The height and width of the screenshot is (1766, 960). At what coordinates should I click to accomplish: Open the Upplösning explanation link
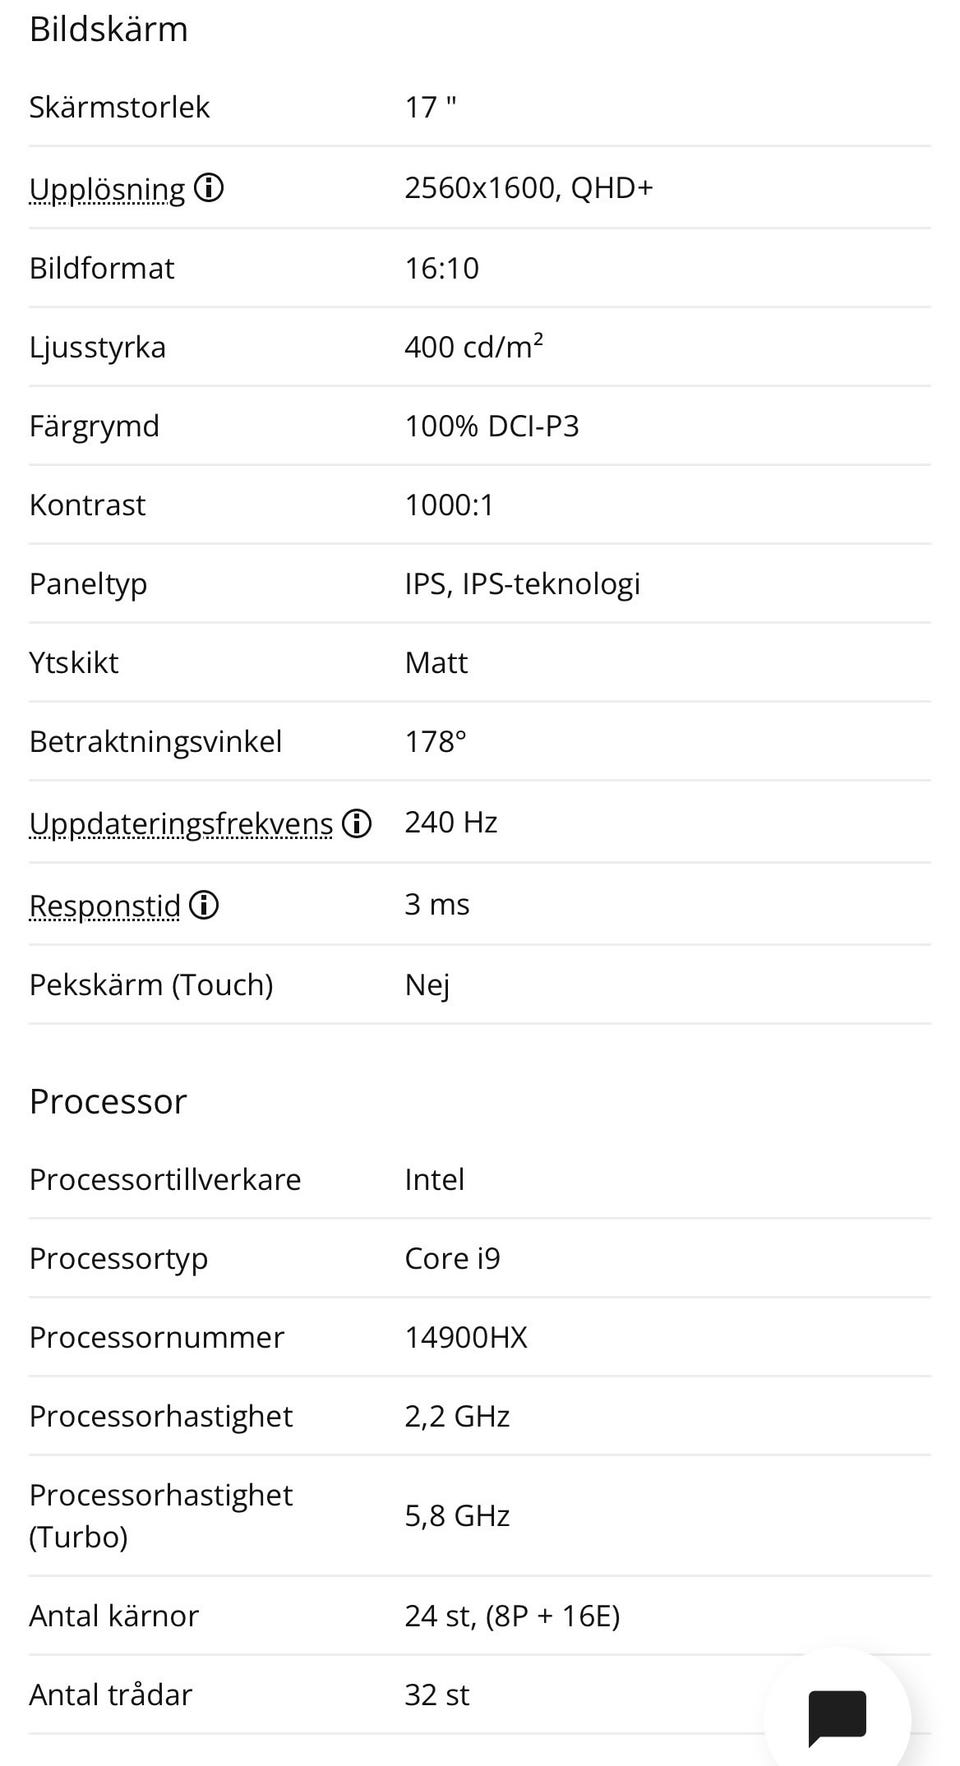(107, 188)
